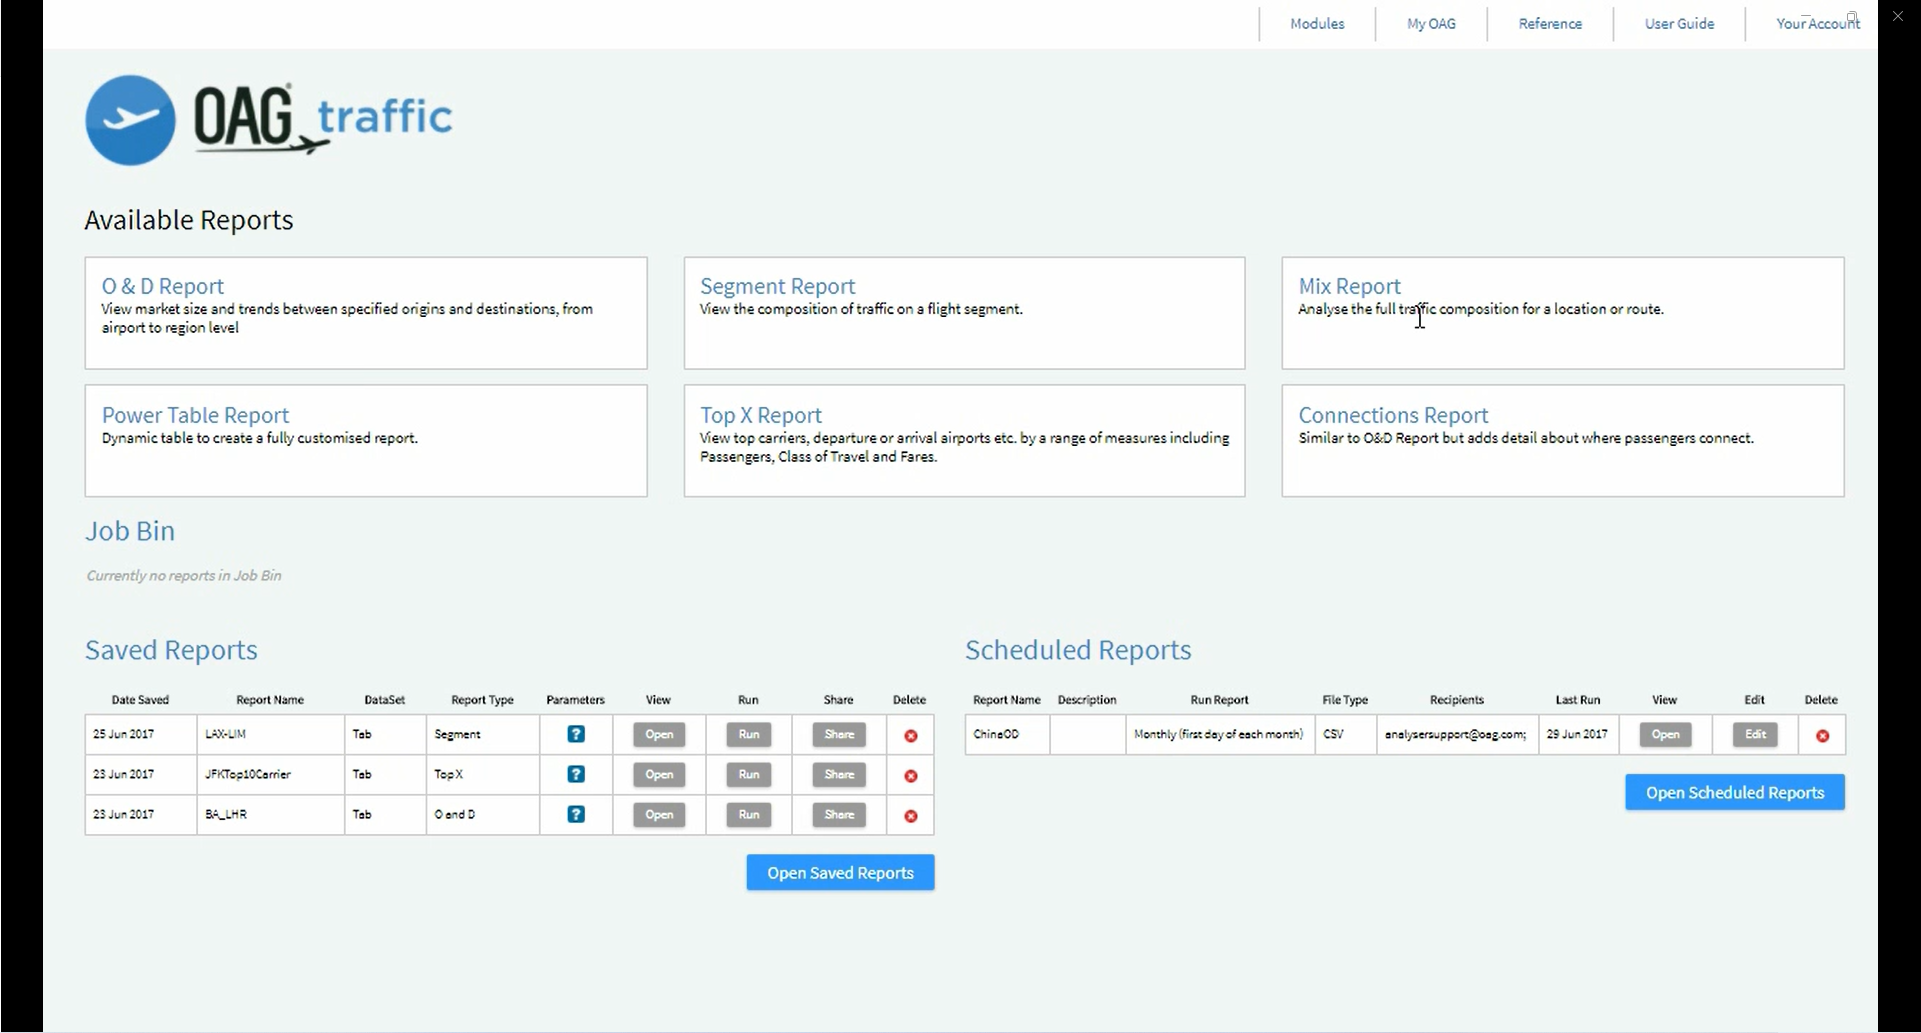
Task: Share the BA_LHR saved report
Action: (839, 815)
